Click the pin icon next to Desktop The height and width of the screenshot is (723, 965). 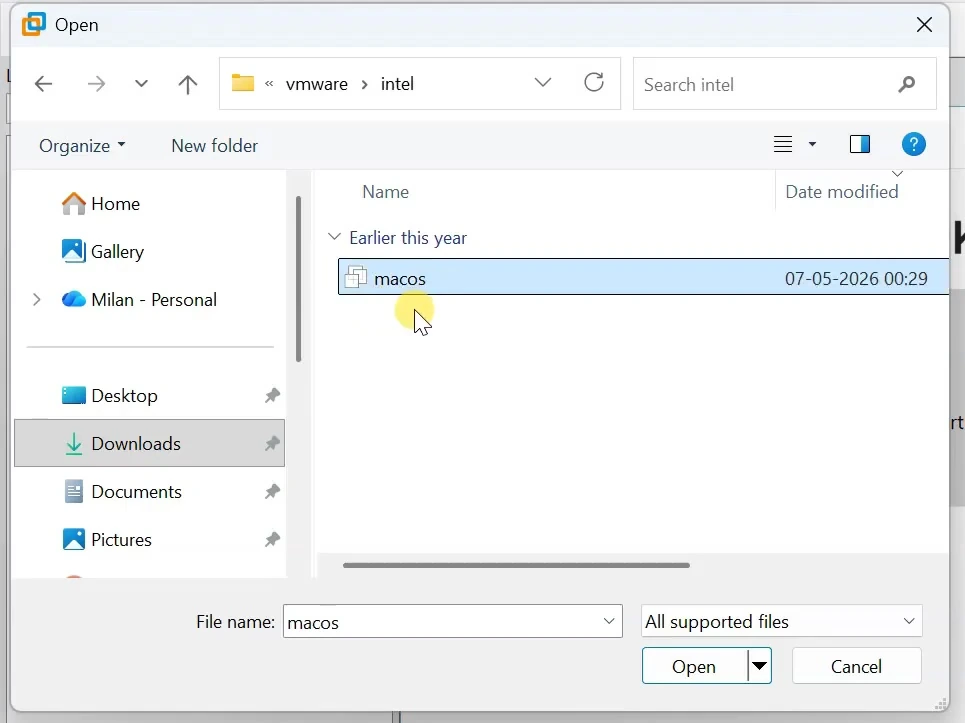pyautogui.click(x=272, y=396)
